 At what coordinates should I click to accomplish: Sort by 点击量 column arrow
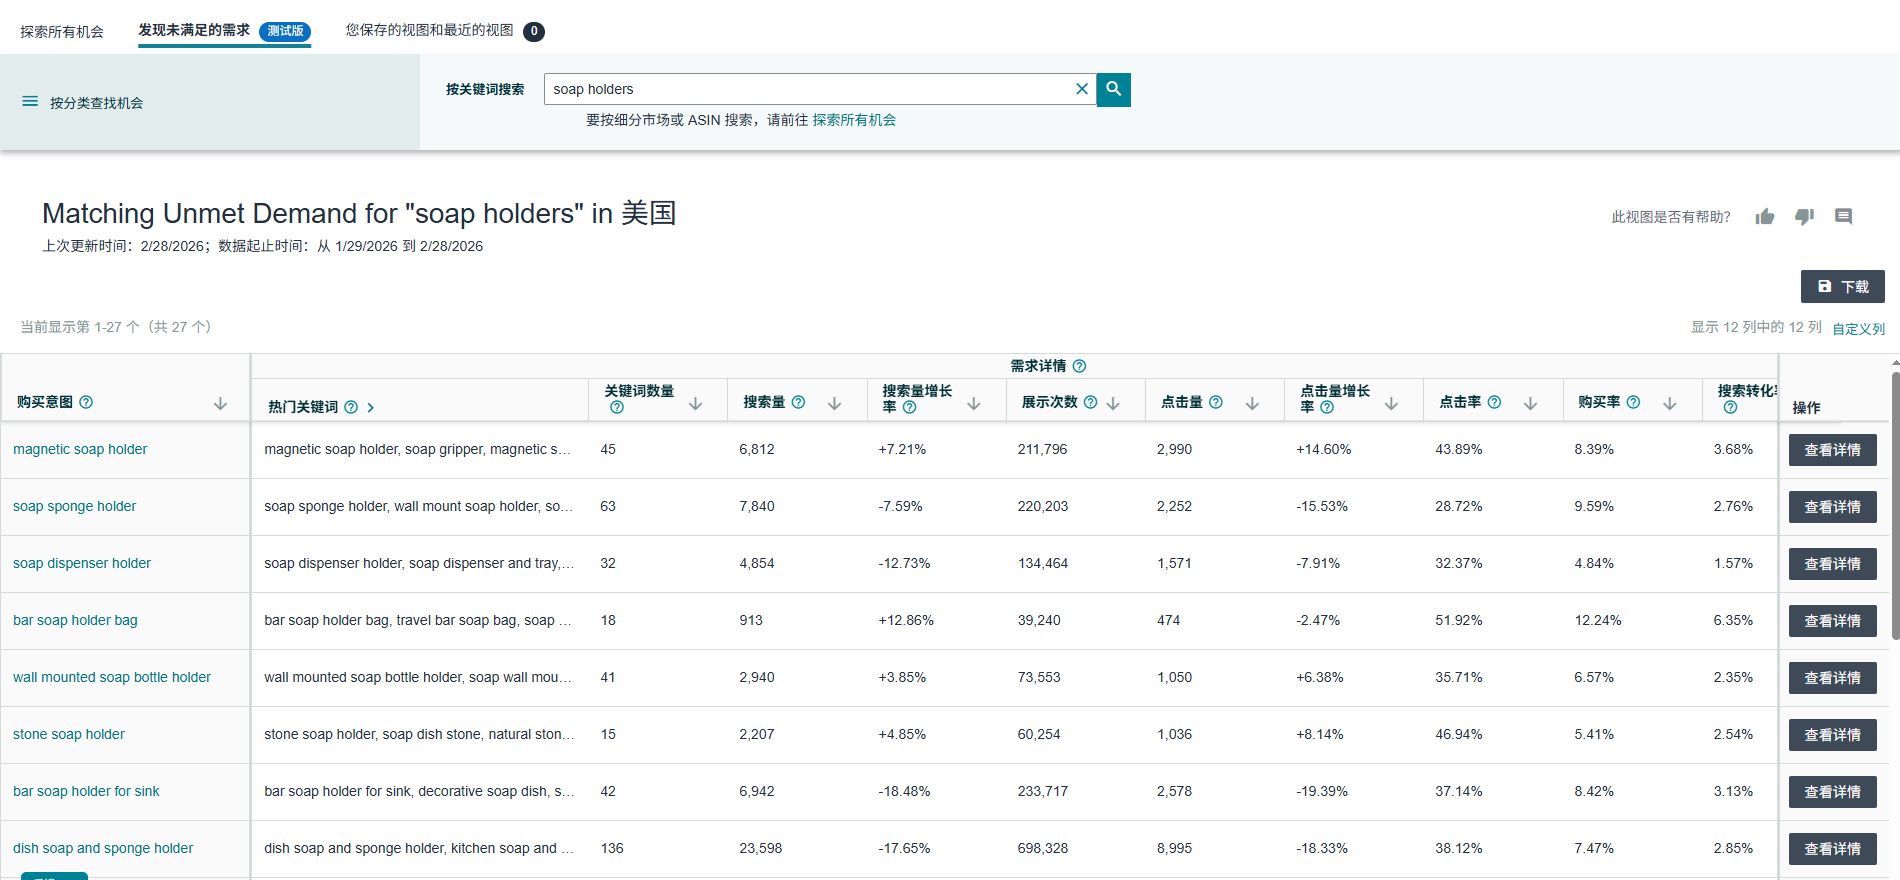[1251, 403]
